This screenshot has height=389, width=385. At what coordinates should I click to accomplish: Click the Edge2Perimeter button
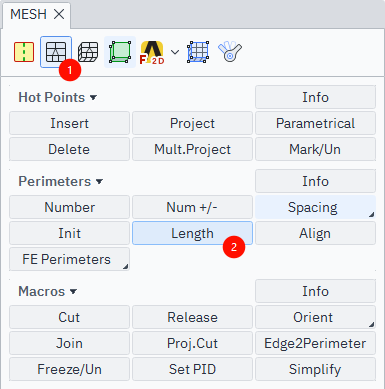(x=315, y=343)
